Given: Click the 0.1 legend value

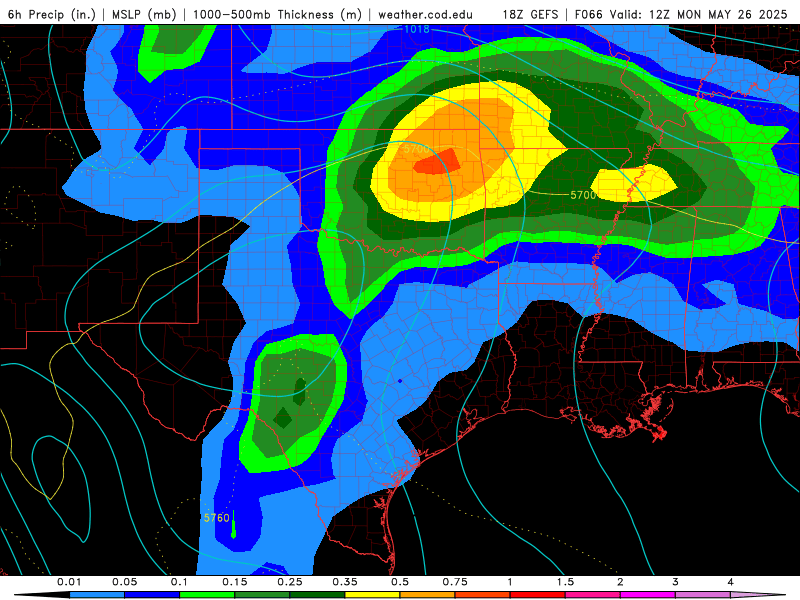Looking at the screenshot, I should click(x=180, y=582).
